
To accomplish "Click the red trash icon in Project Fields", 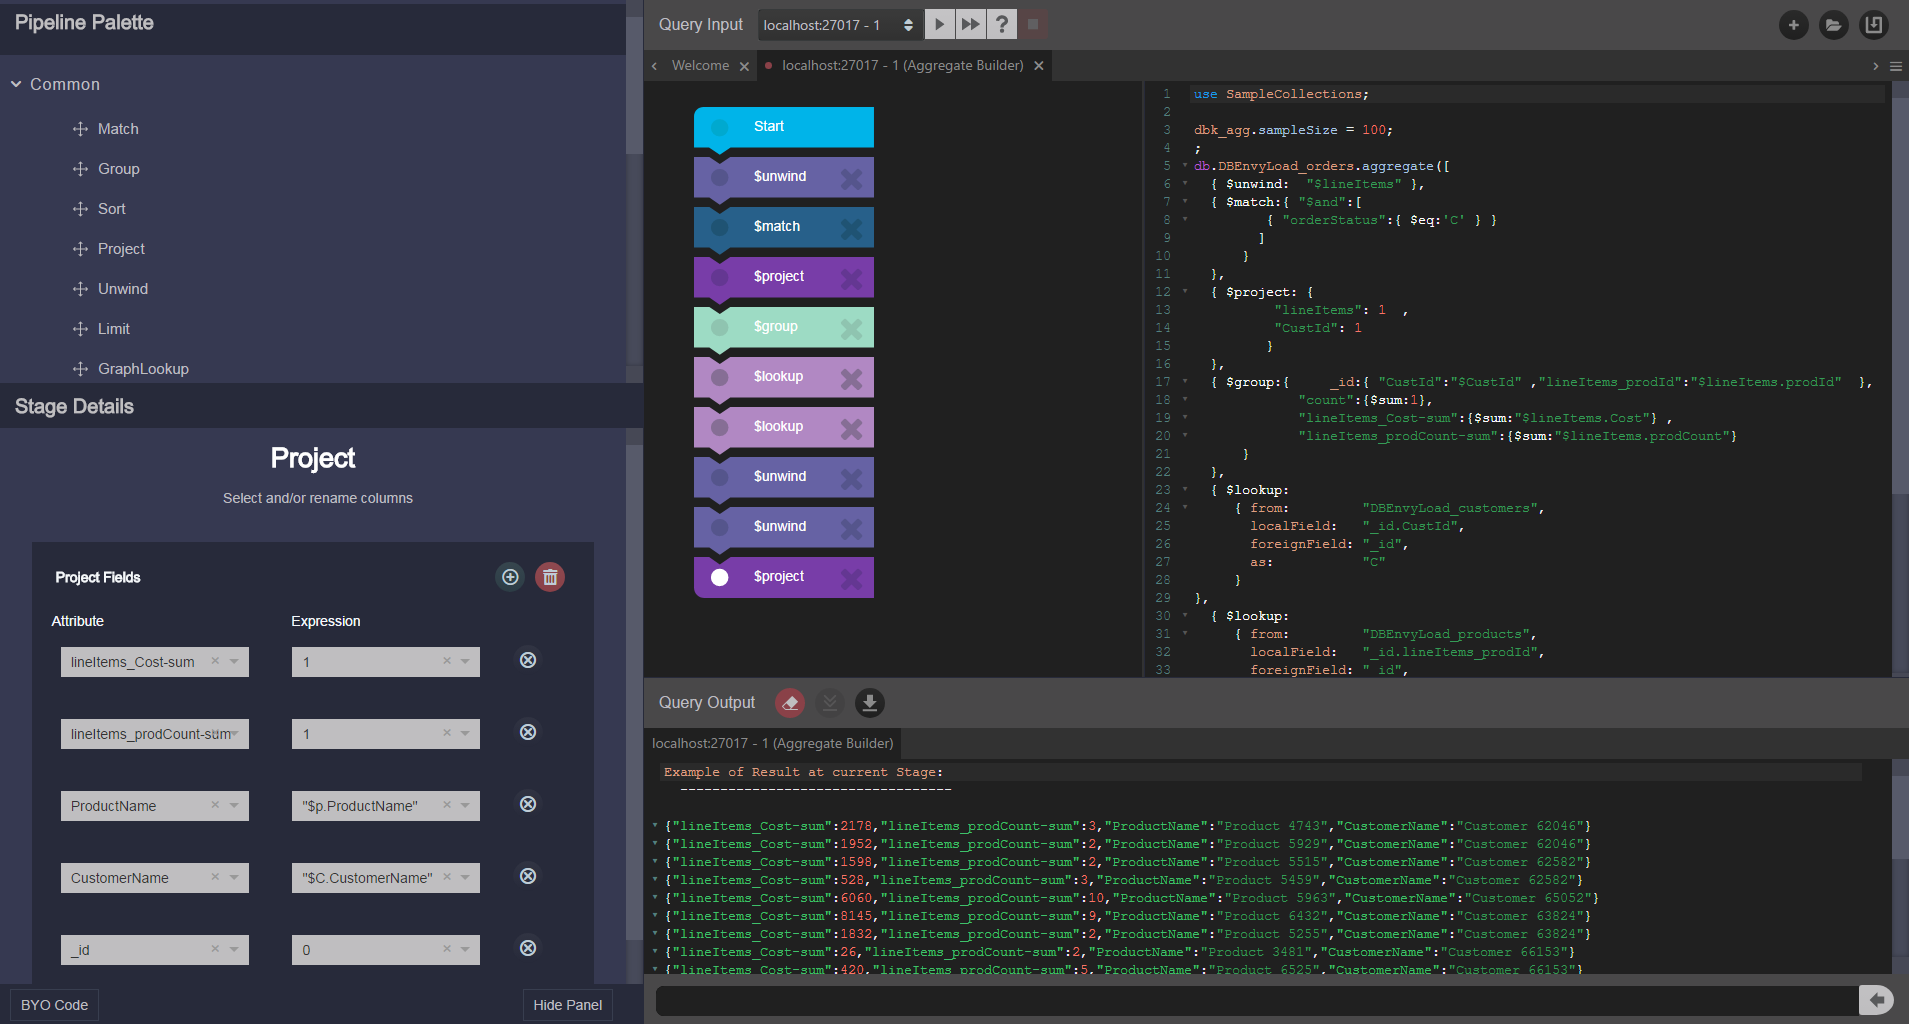I will [x=550, y=577].
